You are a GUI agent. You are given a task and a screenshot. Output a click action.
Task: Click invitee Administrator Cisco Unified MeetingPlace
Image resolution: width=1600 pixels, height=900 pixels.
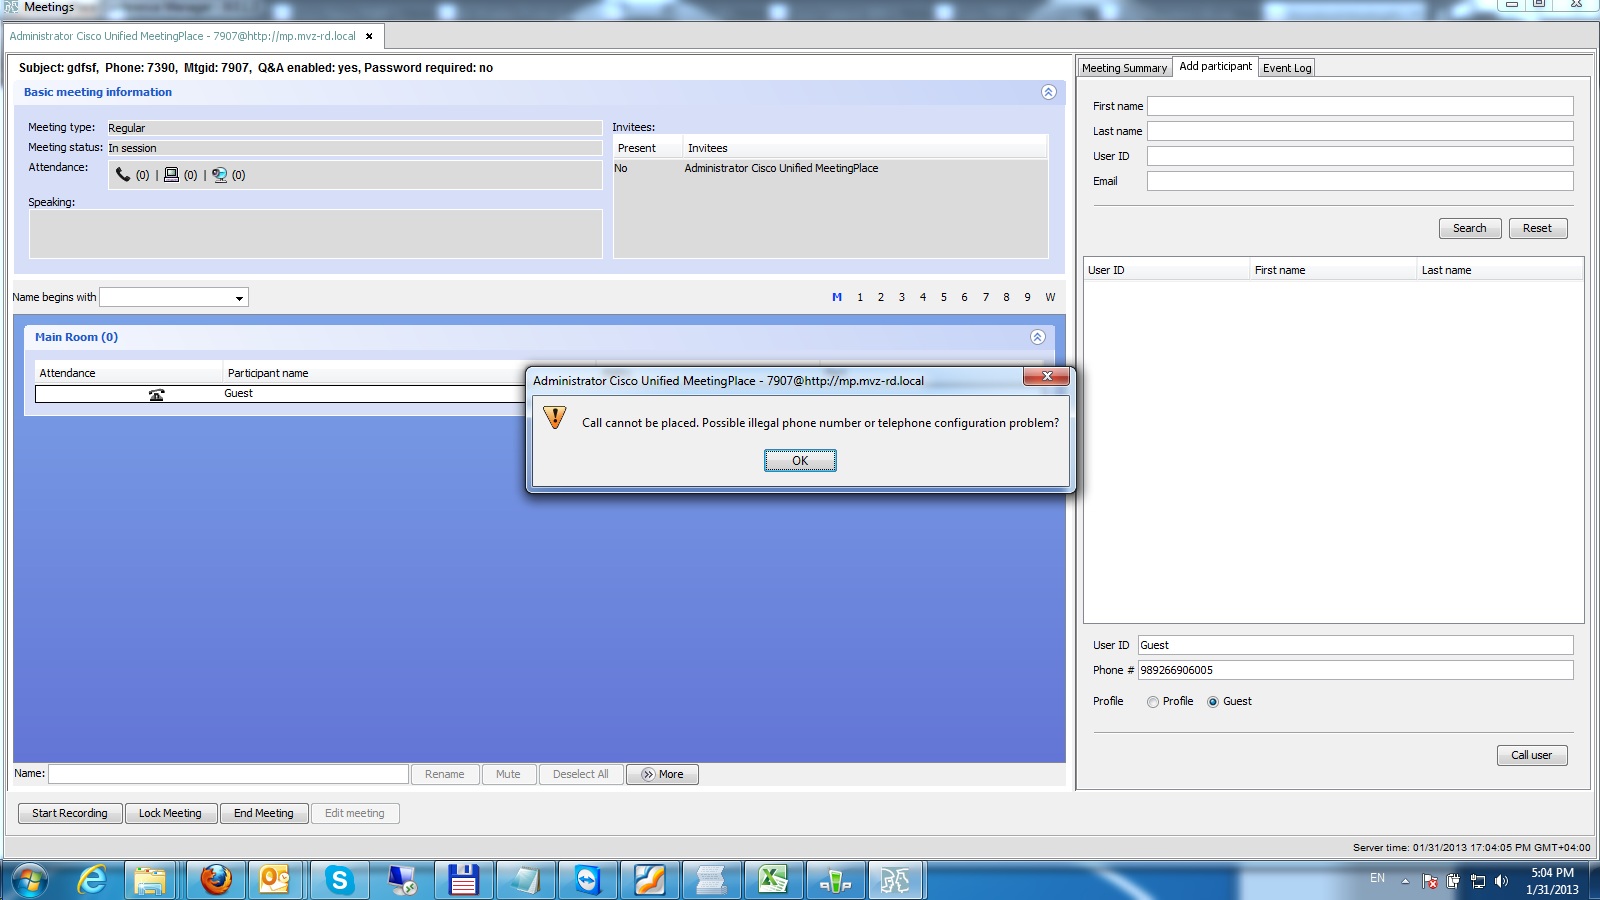click(781, 168)
